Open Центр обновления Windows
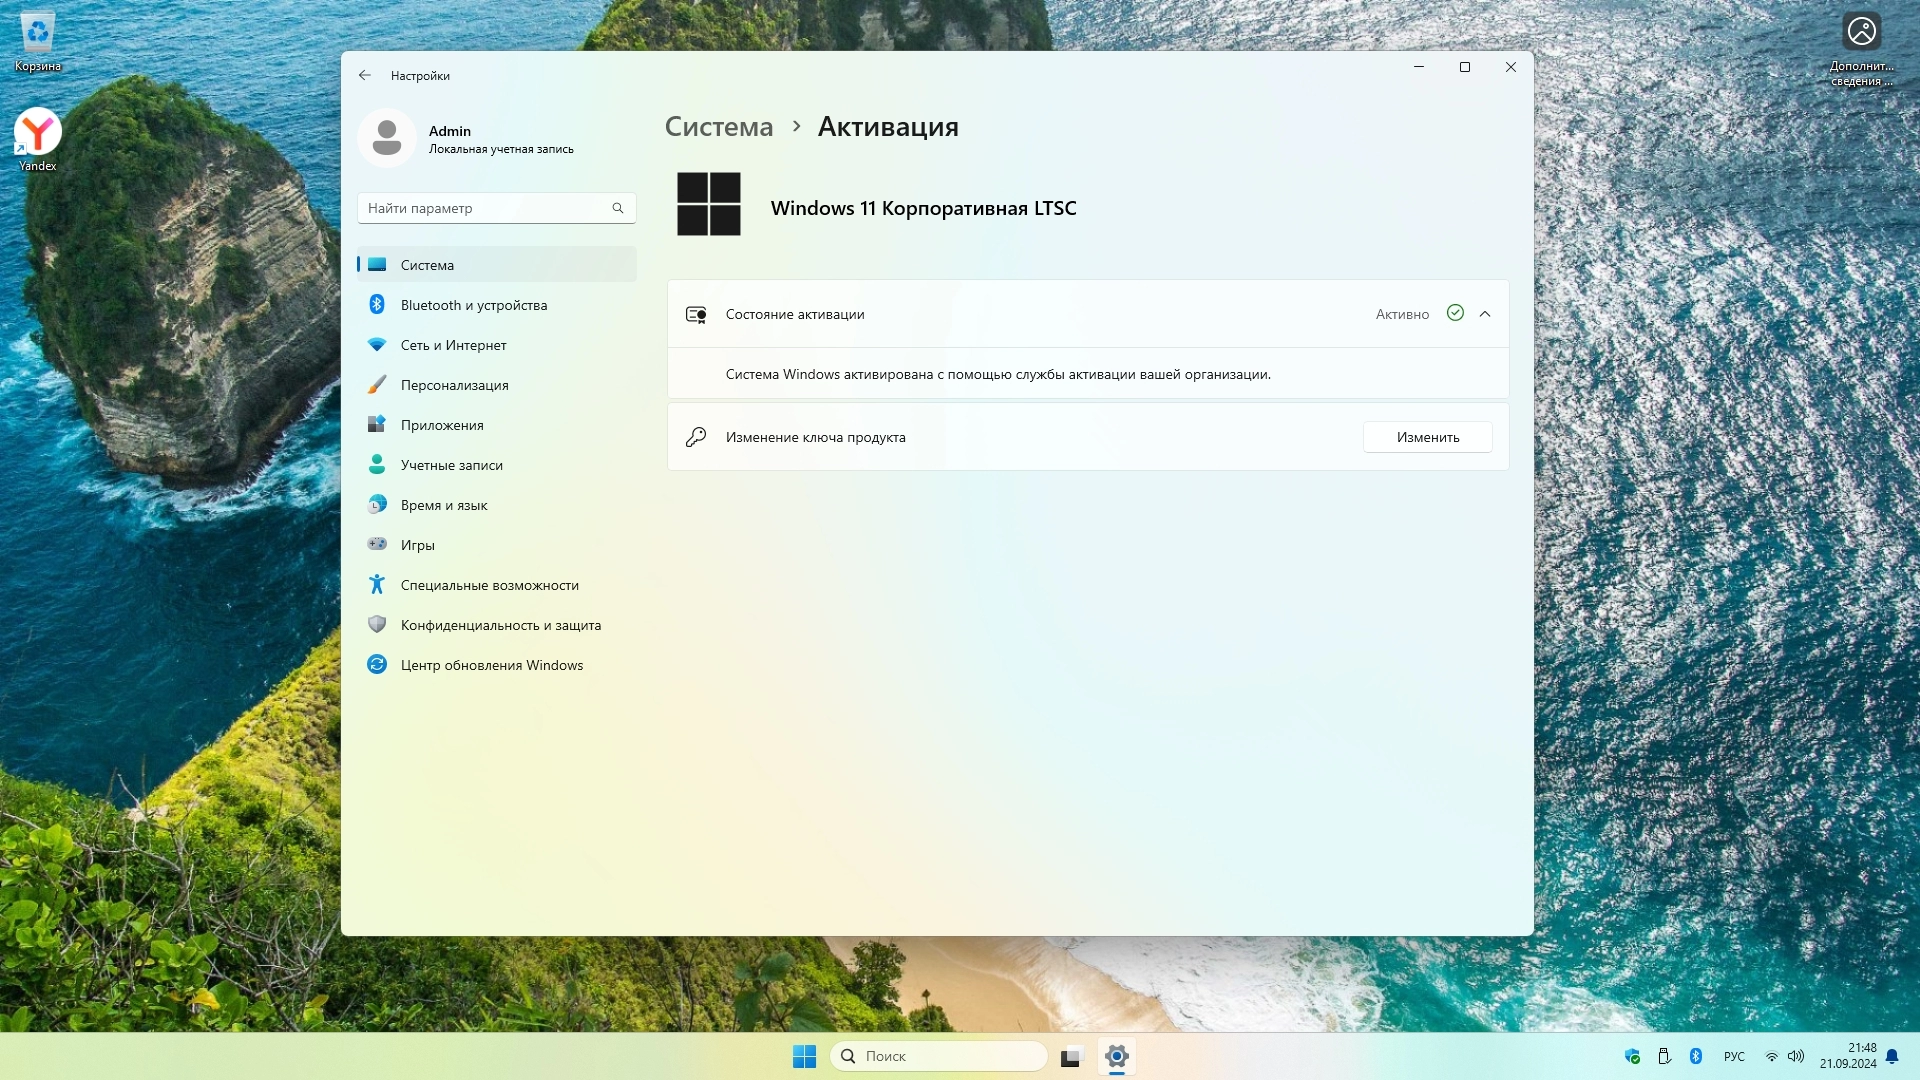The image size is (1920, 1080). pos(491,665)
